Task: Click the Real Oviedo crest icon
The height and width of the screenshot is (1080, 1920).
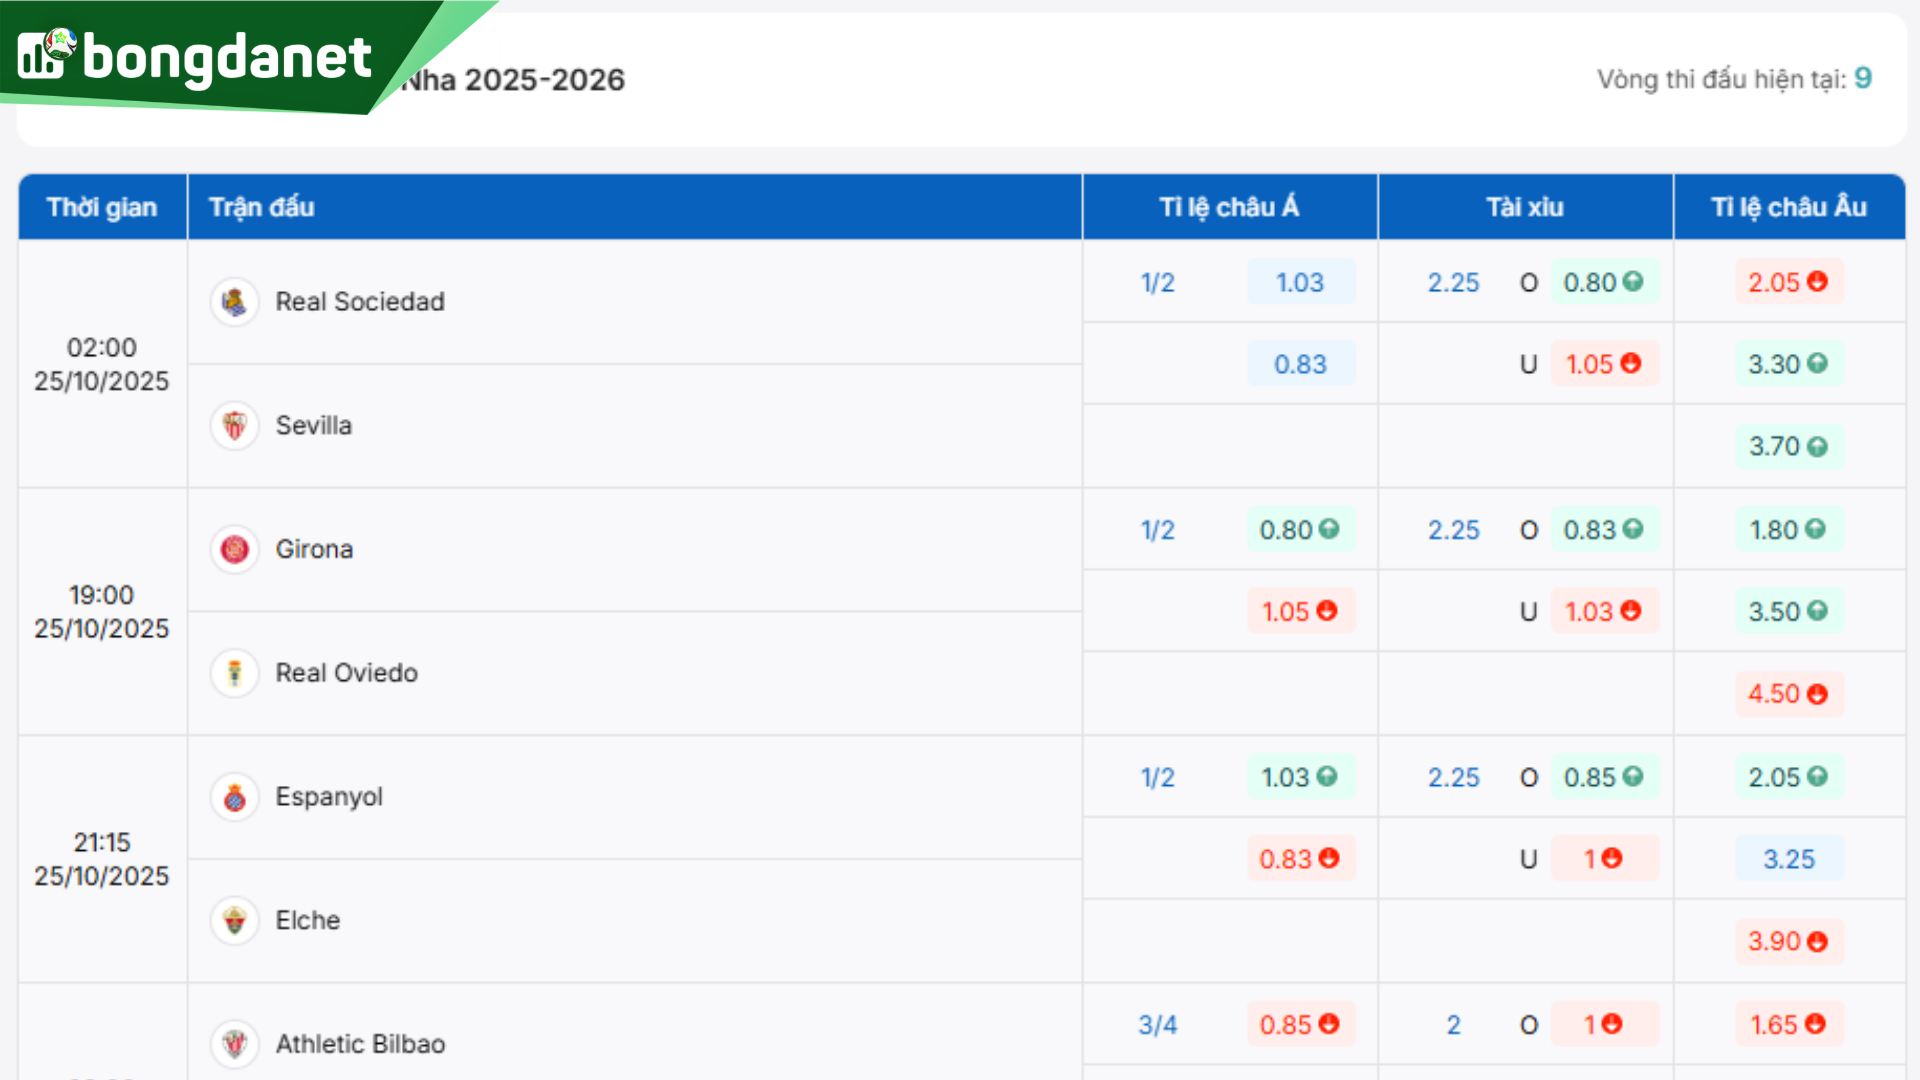Action: [x=234, y=673]
